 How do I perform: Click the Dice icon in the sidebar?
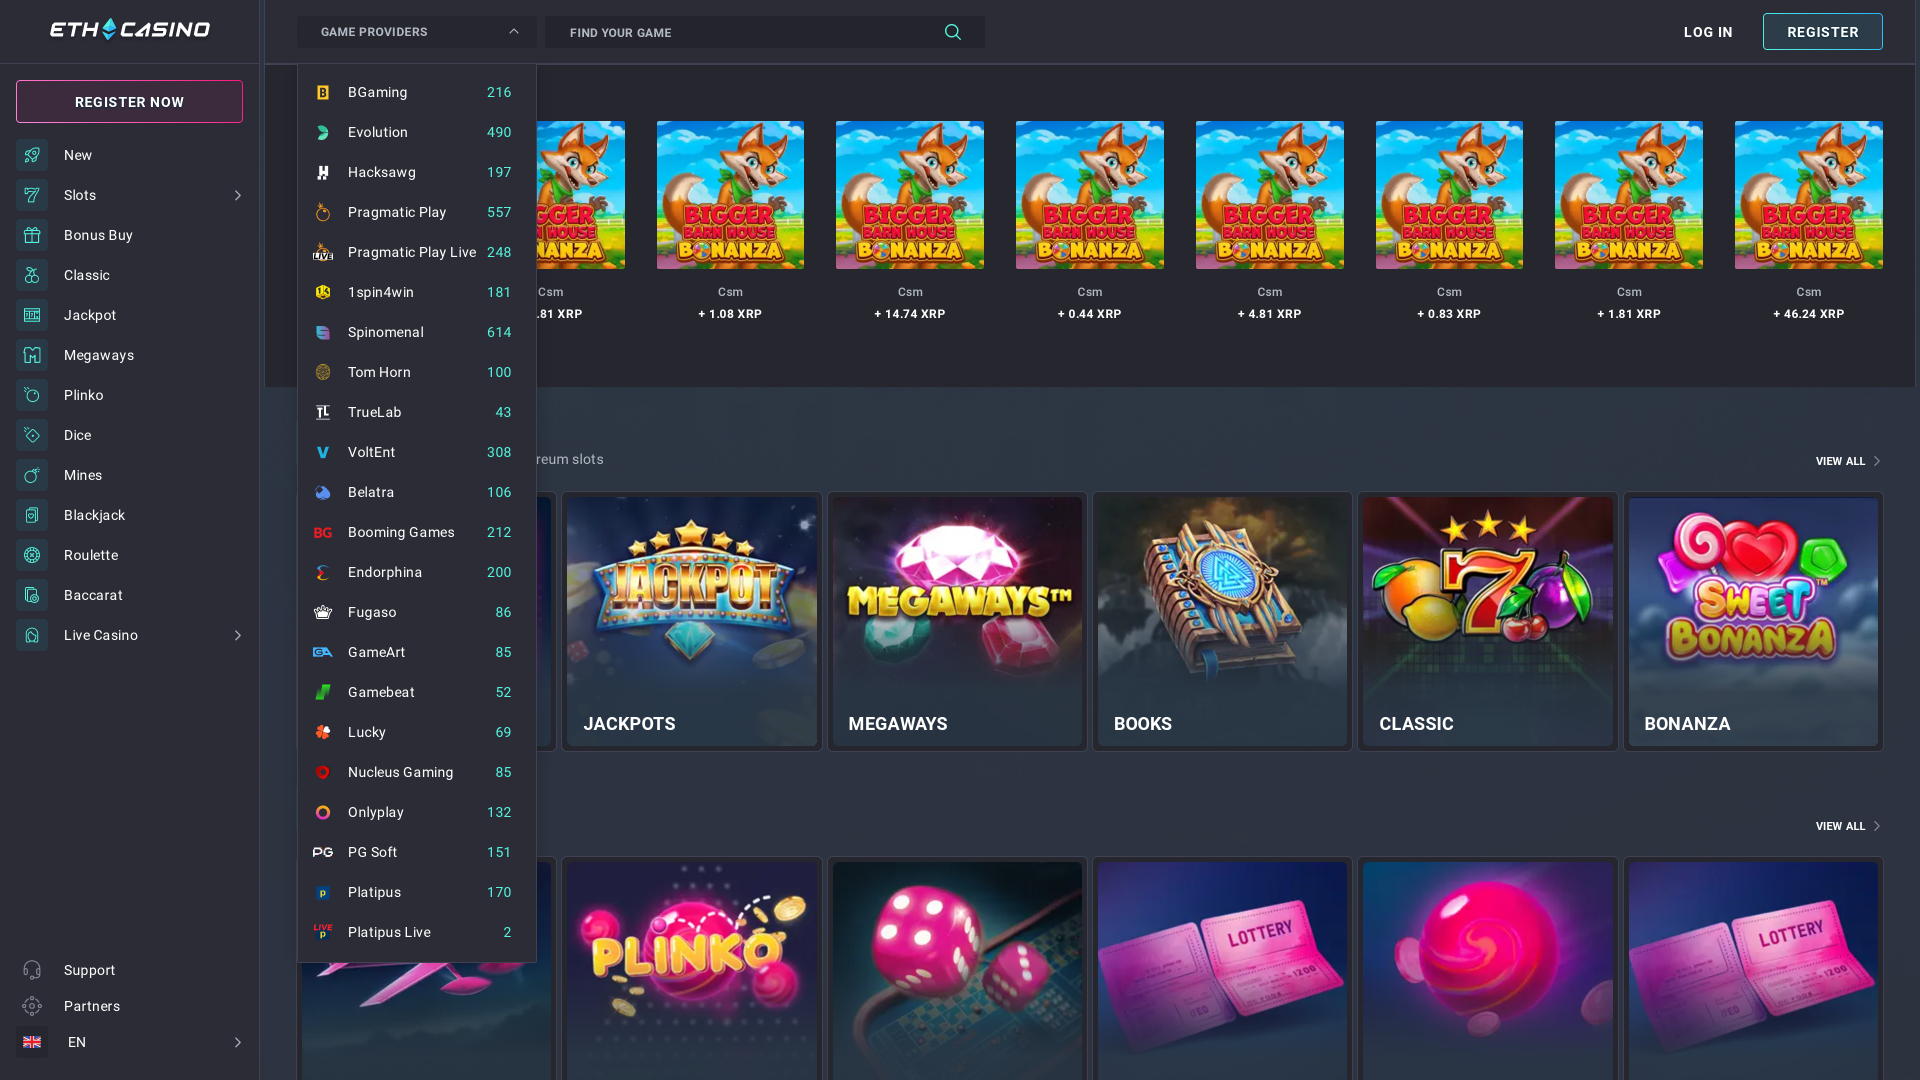point(31,435)
